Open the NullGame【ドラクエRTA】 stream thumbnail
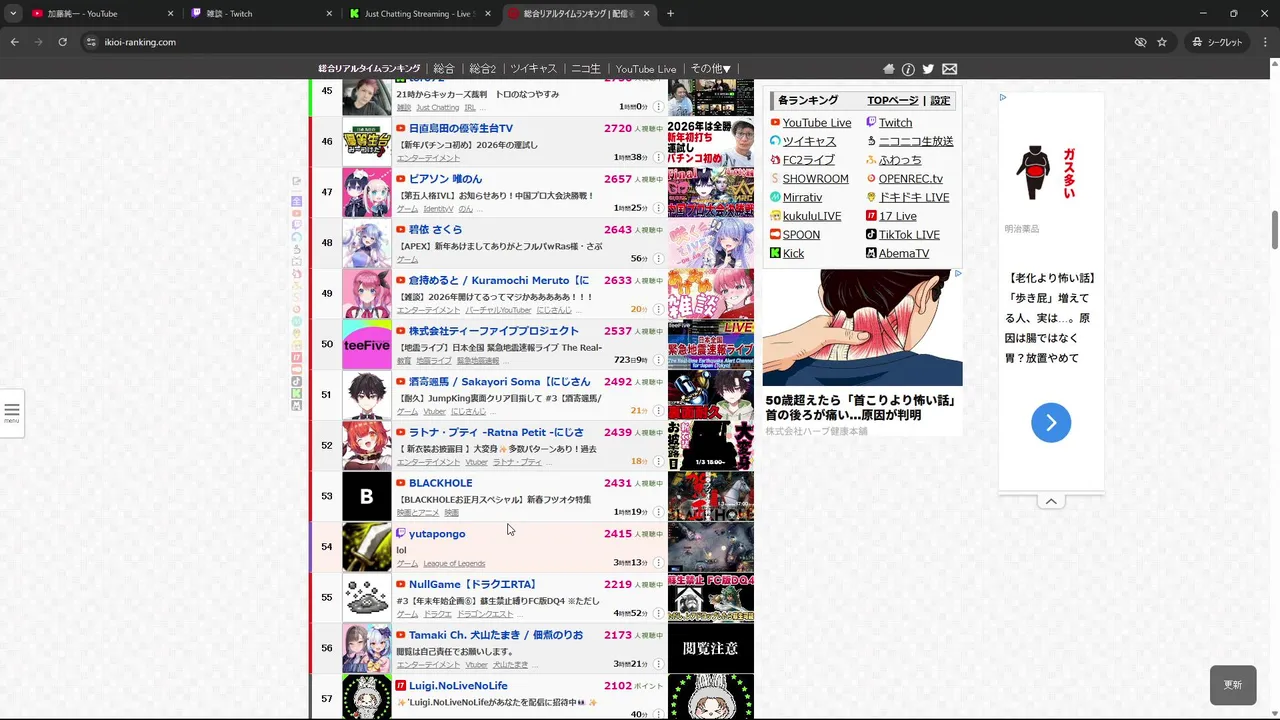 (x=711, y=597)
